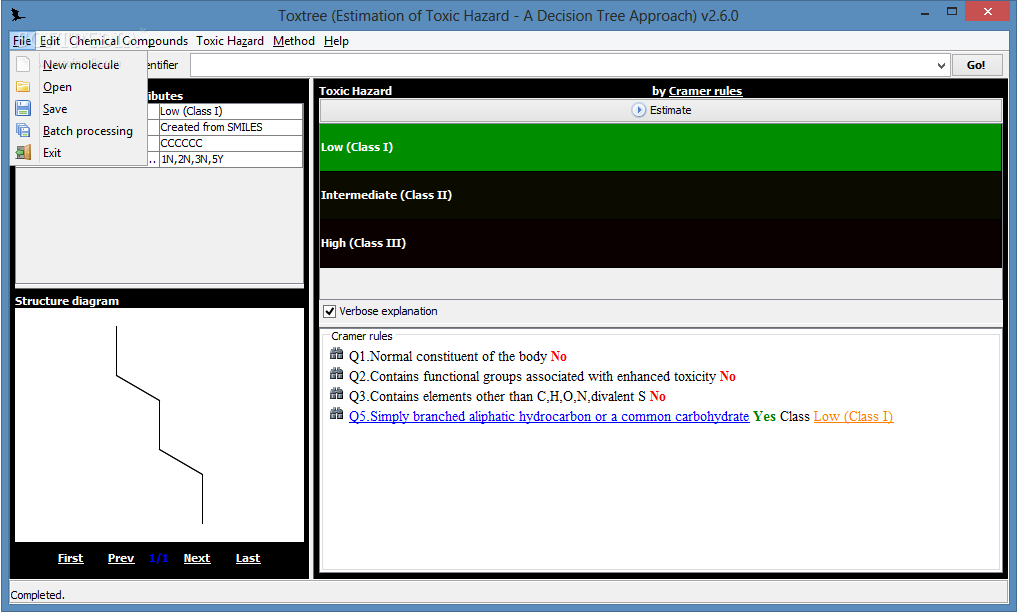Select the 'CCCCCC' SMILES cell
Screen dimensions: 1017x612
(230, 143)
